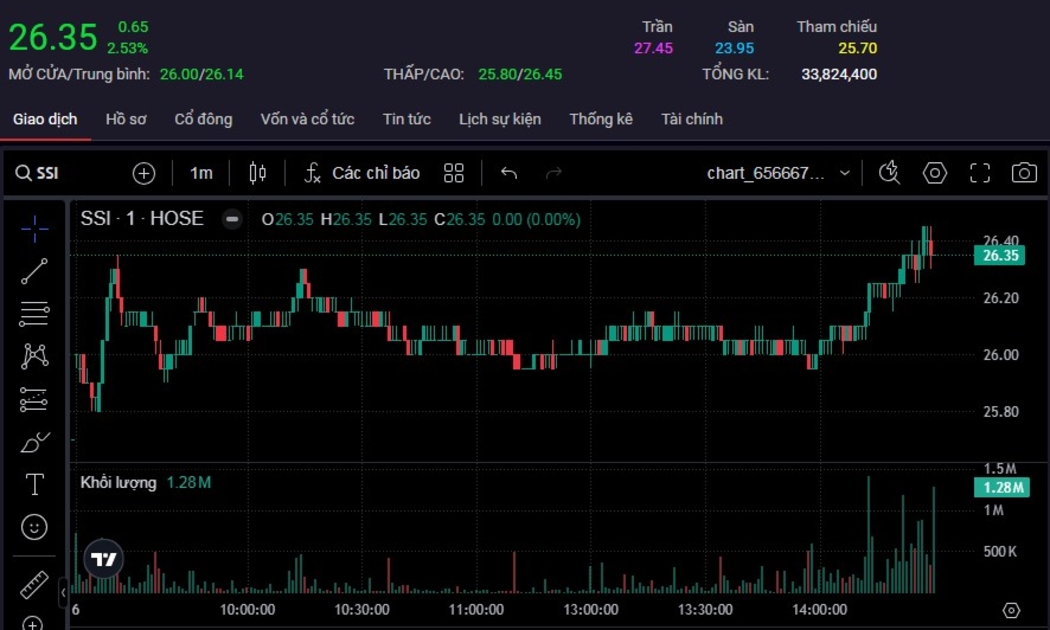The image size is (1050, 630).
Task: Open the 1m time interval dropdown
Action: click(x=201, y=173)
